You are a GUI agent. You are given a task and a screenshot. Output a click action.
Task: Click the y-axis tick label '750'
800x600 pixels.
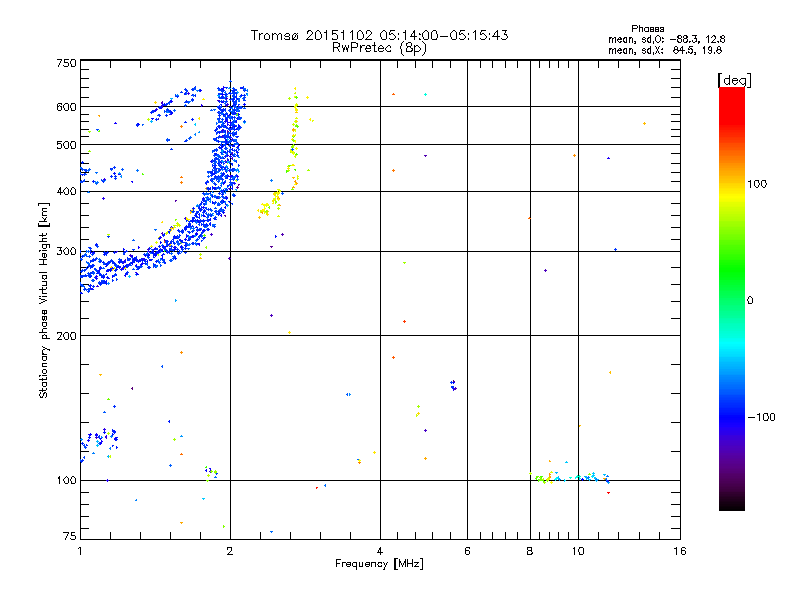pyautogui.click(x=67, y=63)
